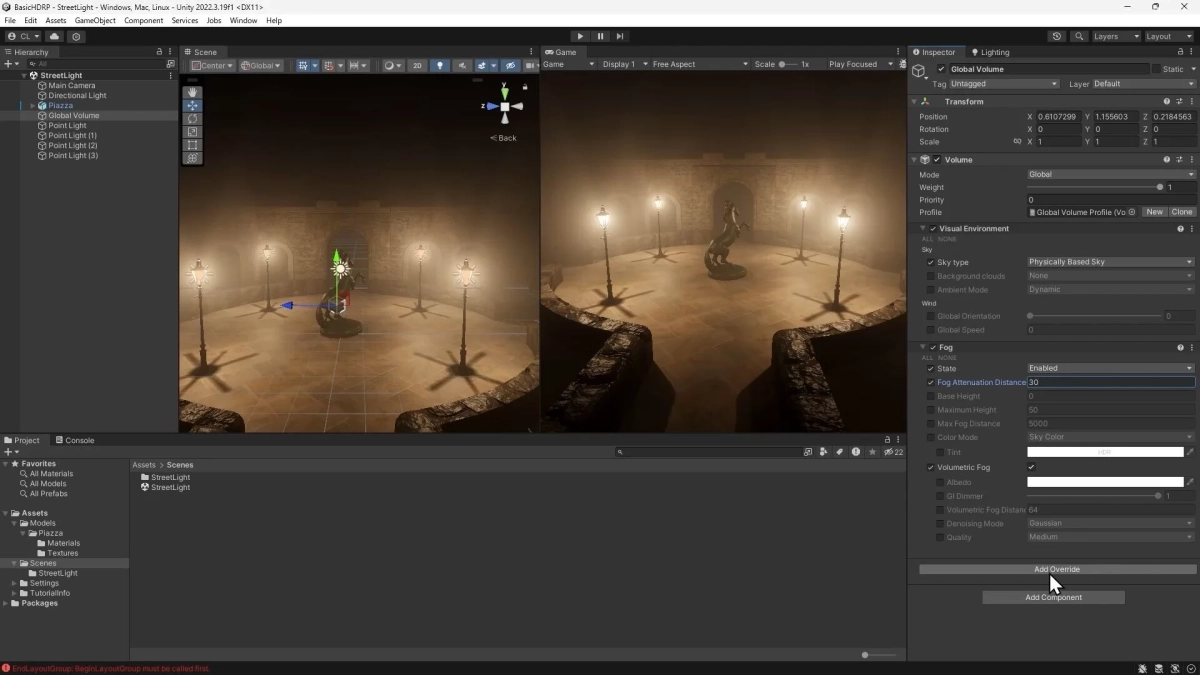Click the Fog Attenuation Distance input field
This screenshot has height=675, width=1200.
[1111, 382]
